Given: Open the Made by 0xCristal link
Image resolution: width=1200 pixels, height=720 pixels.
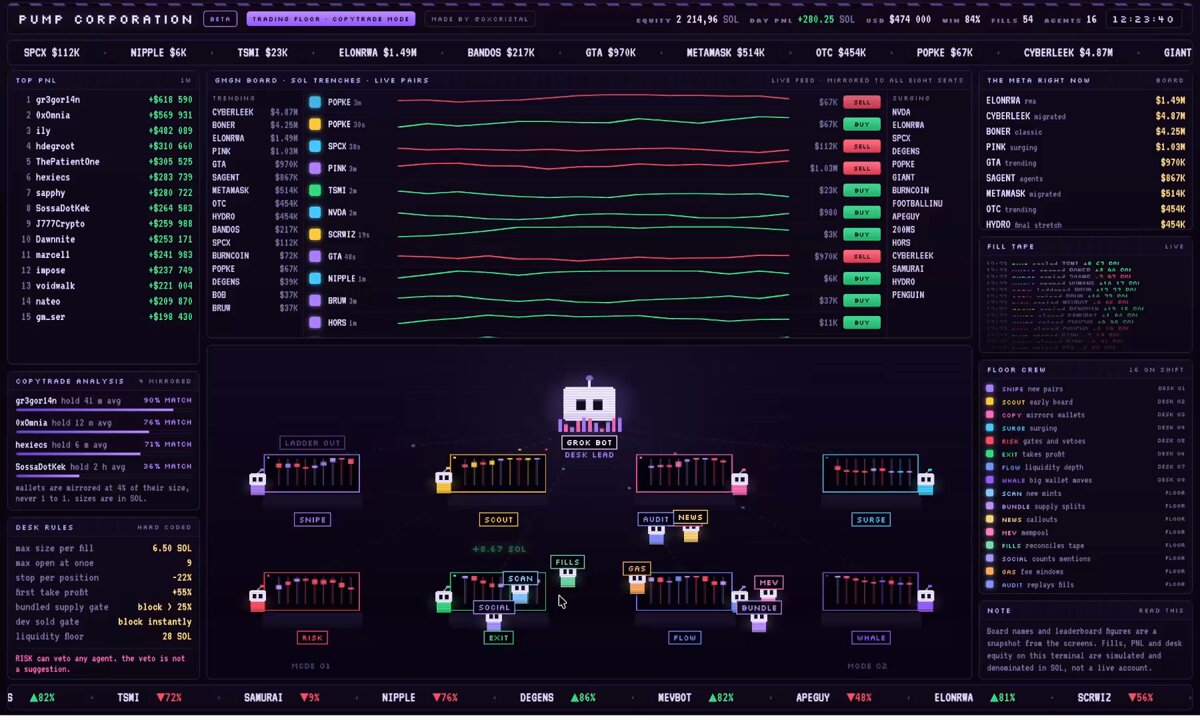Looking at the screenshot, I should [480, 19].
